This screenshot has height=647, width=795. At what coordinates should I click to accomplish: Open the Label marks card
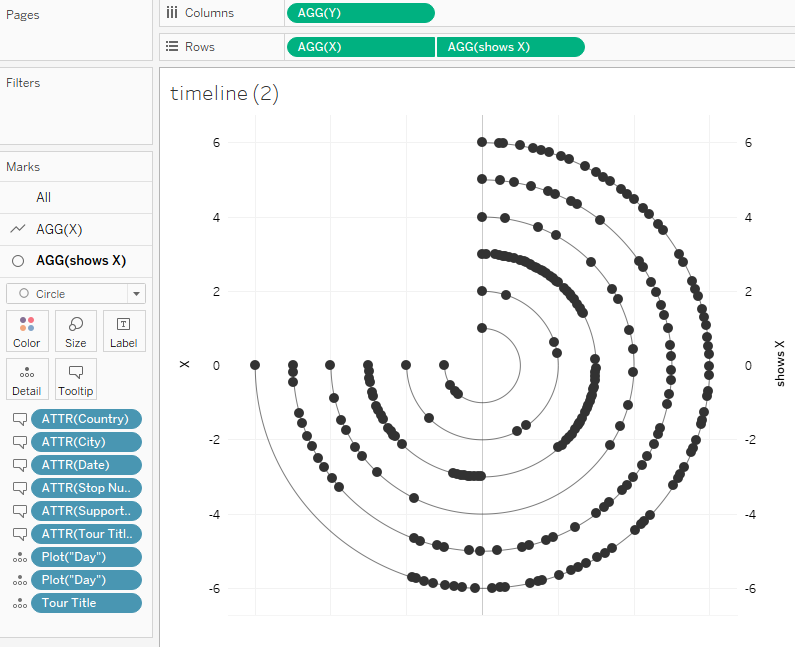[x=124, y=330]
